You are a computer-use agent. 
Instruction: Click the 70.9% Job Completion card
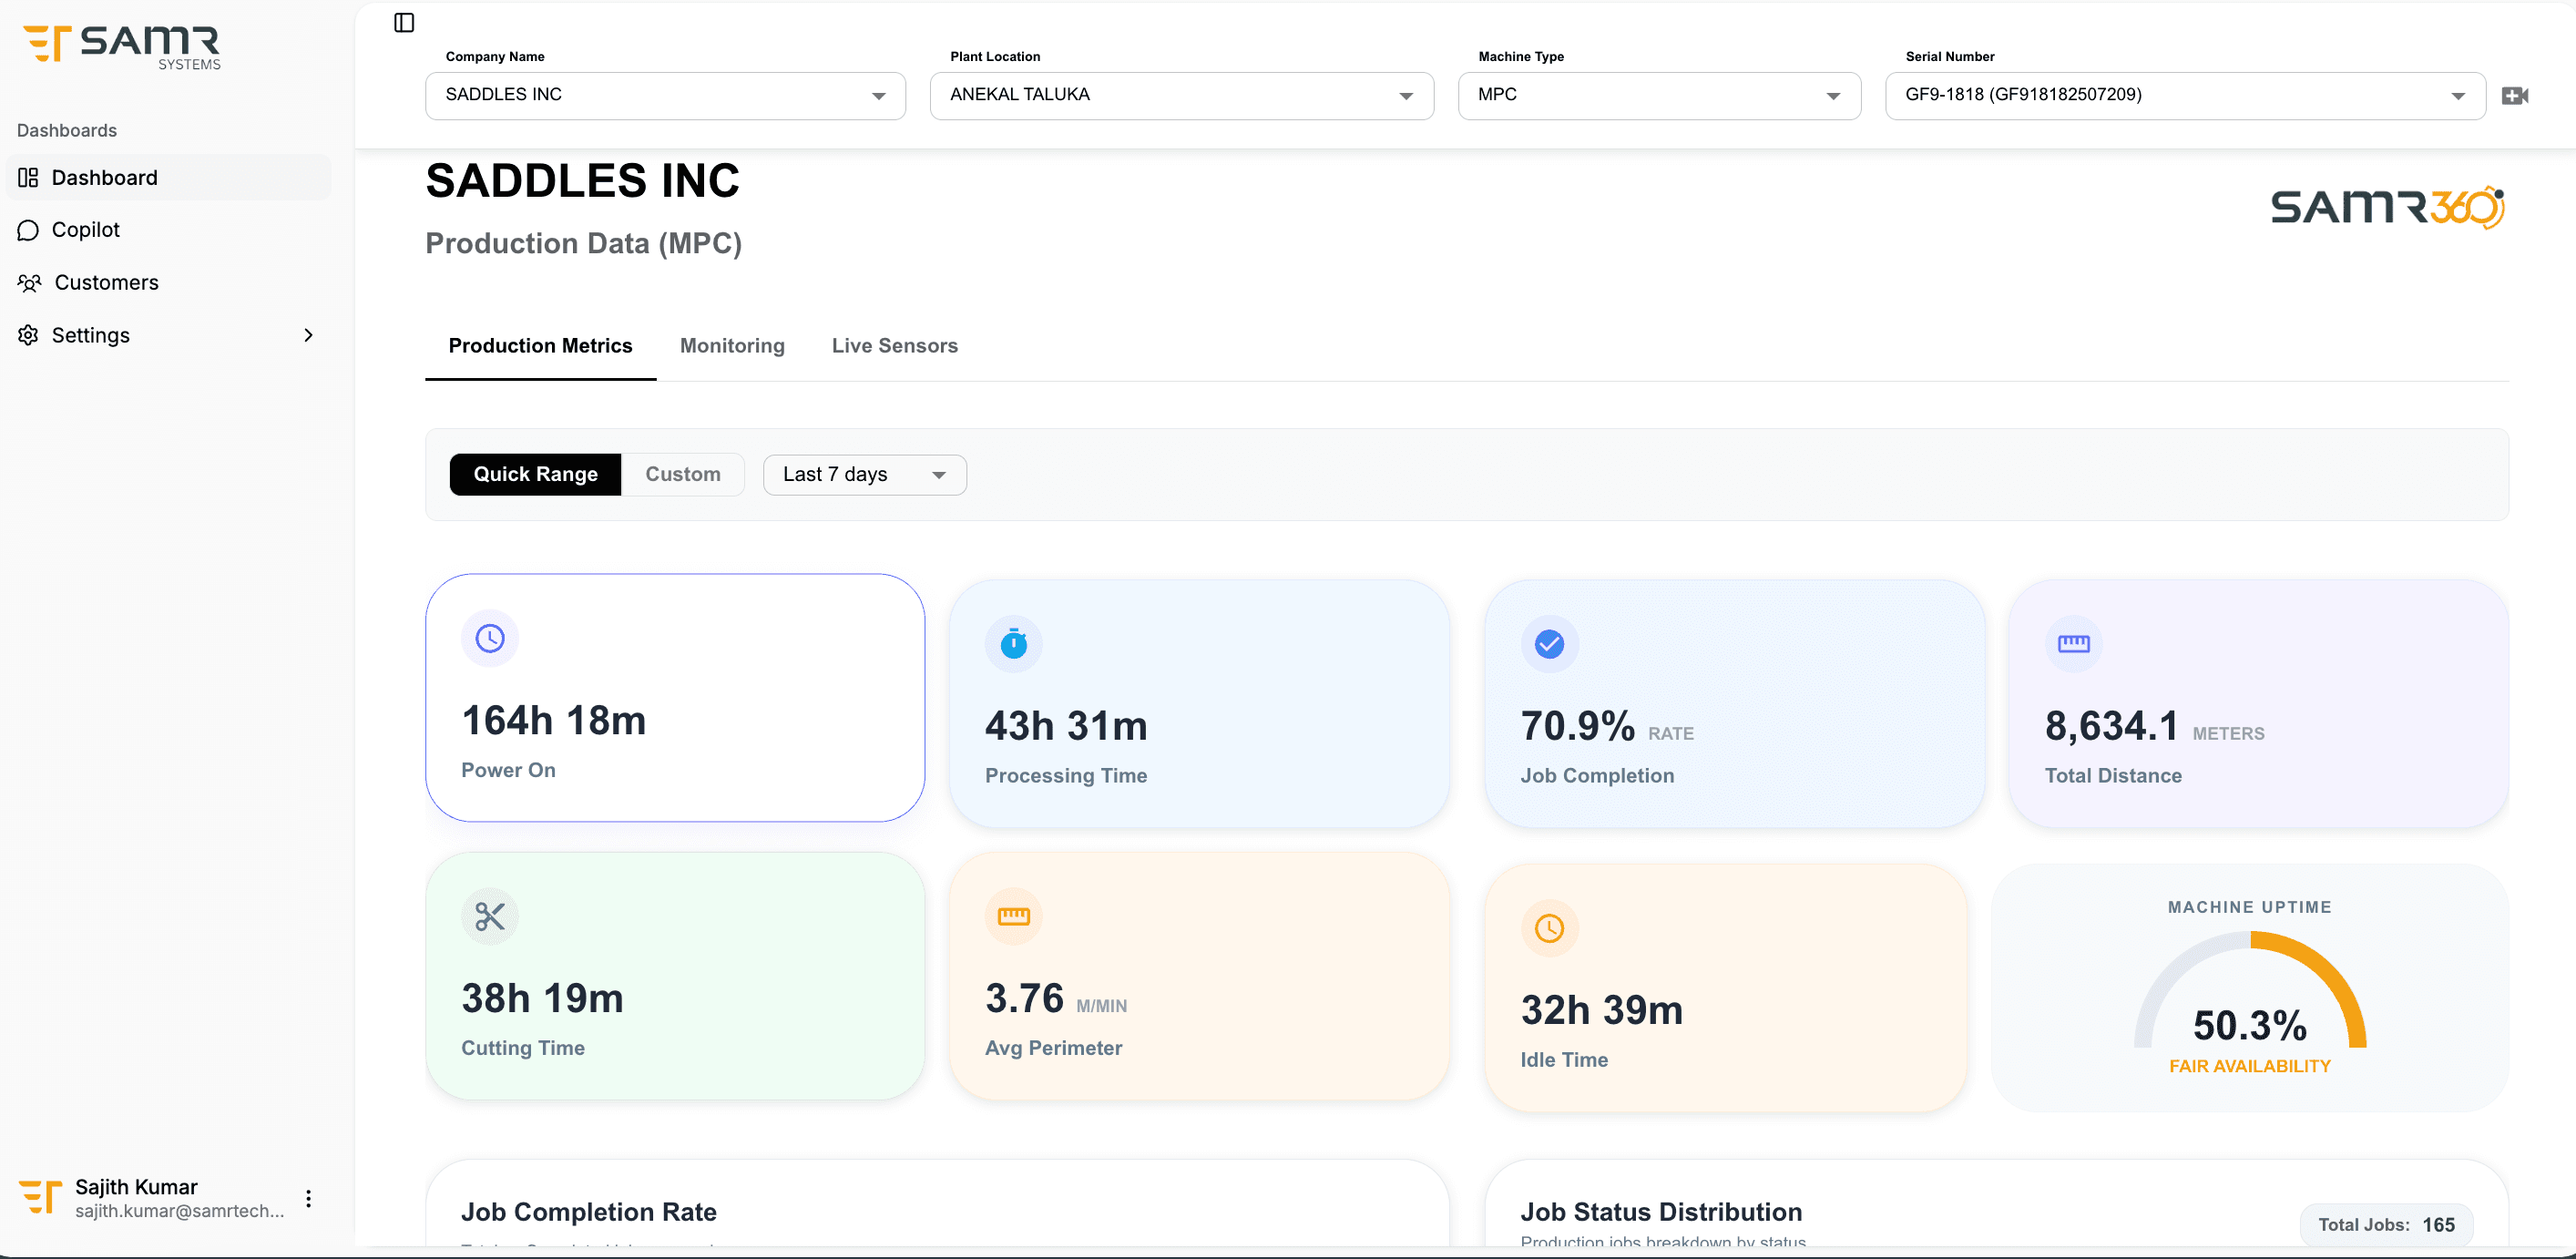tap(1735, 704)
